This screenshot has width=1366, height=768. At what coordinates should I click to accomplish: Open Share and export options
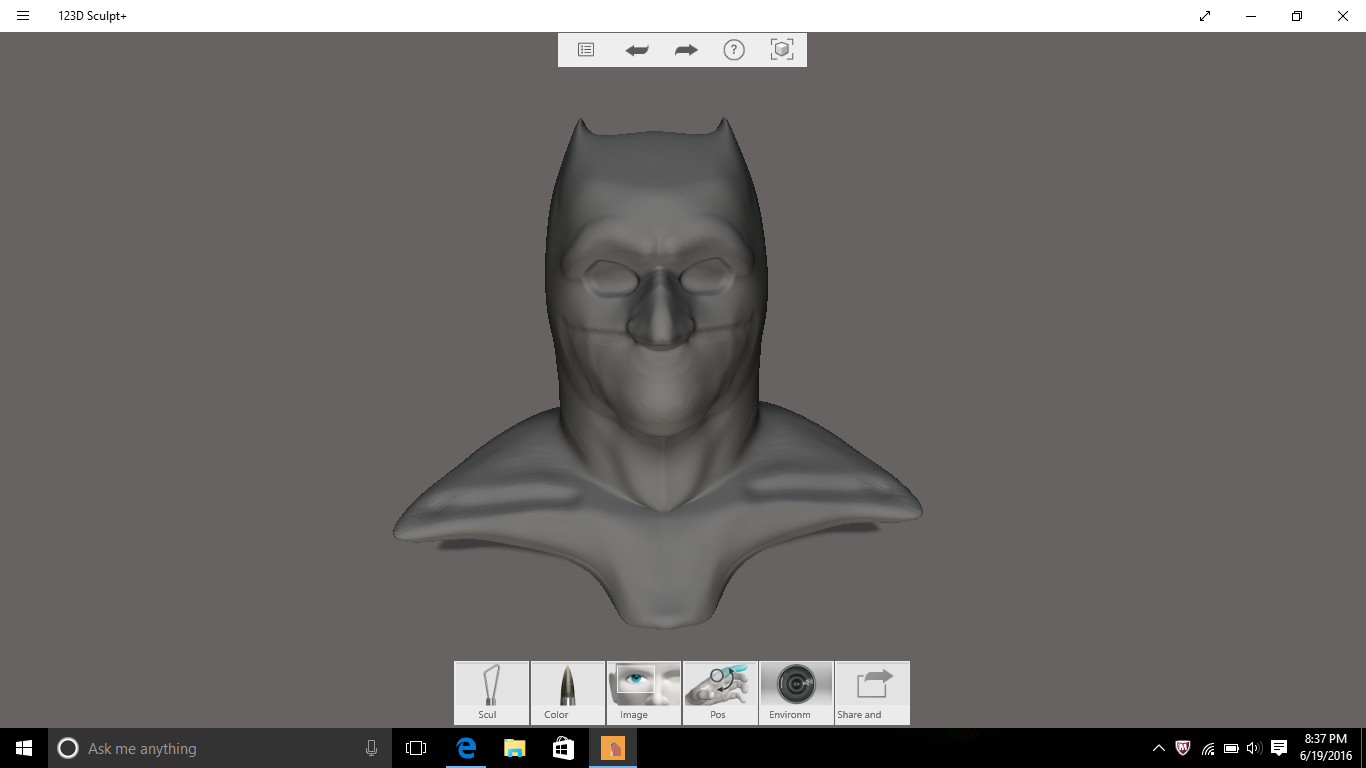(872, 693)
